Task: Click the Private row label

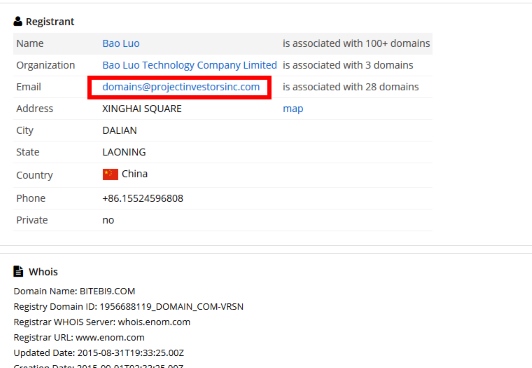Action: click(x=32, y=220)
